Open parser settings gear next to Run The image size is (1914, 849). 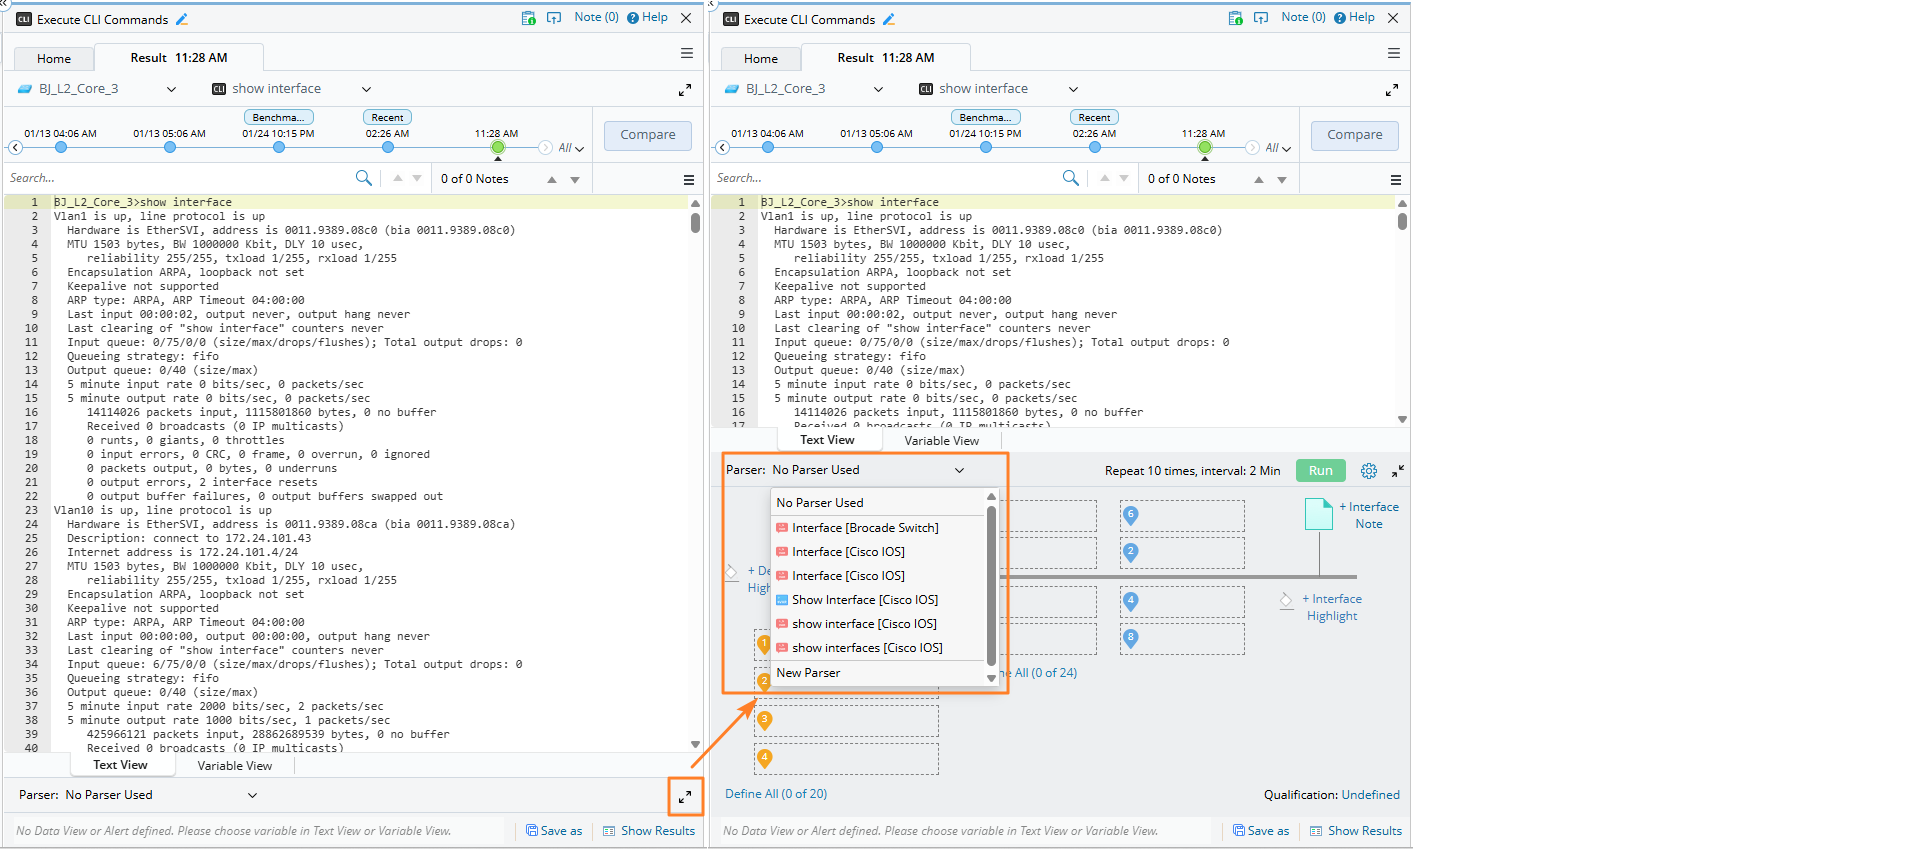[x=1368, y=471]
